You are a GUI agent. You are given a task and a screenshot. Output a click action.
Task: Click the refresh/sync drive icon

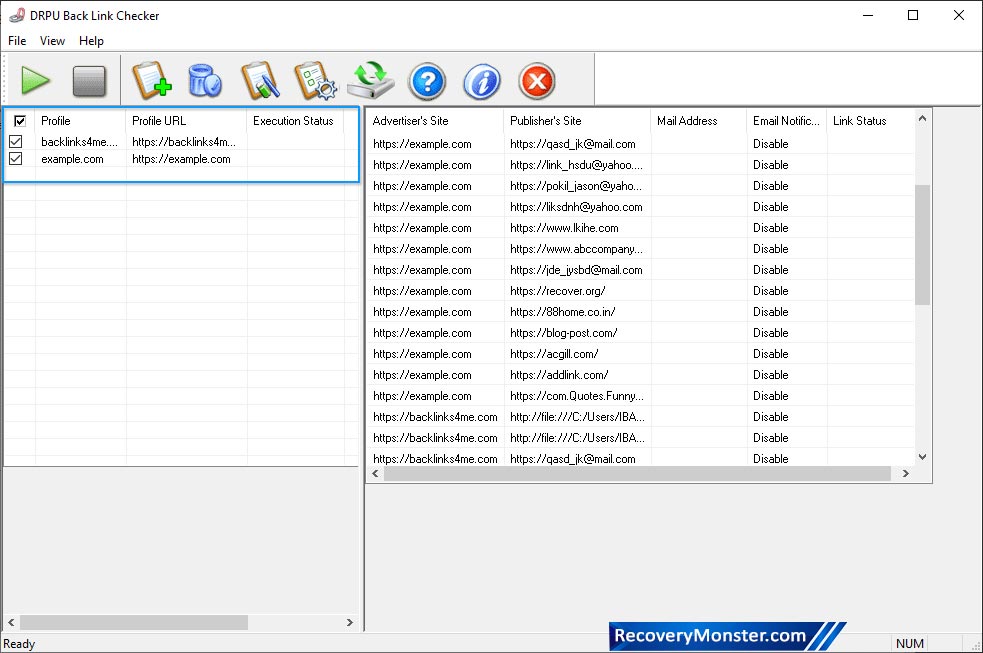(371, 81)
